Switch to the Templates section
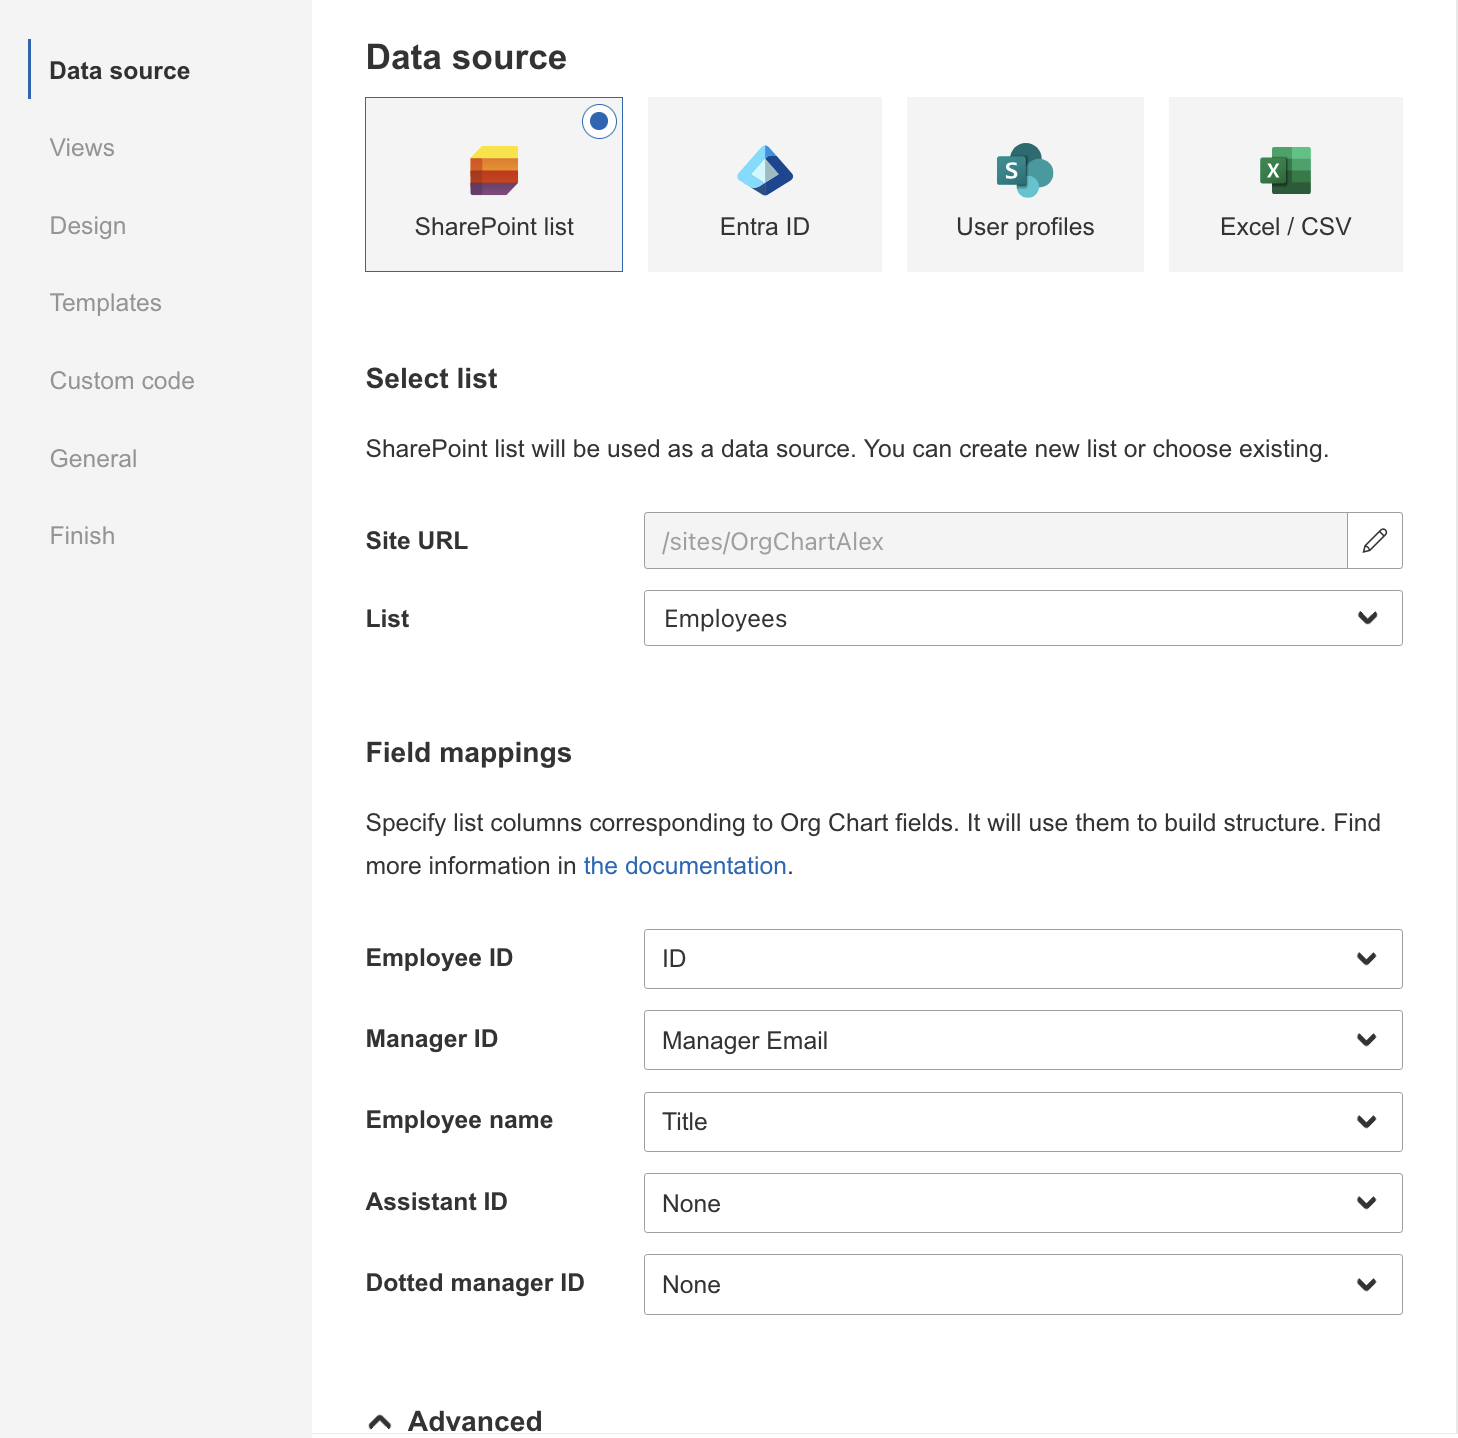Image resolution: width=1458 pixels, height=1438 pixels. (x=105, y=302)
